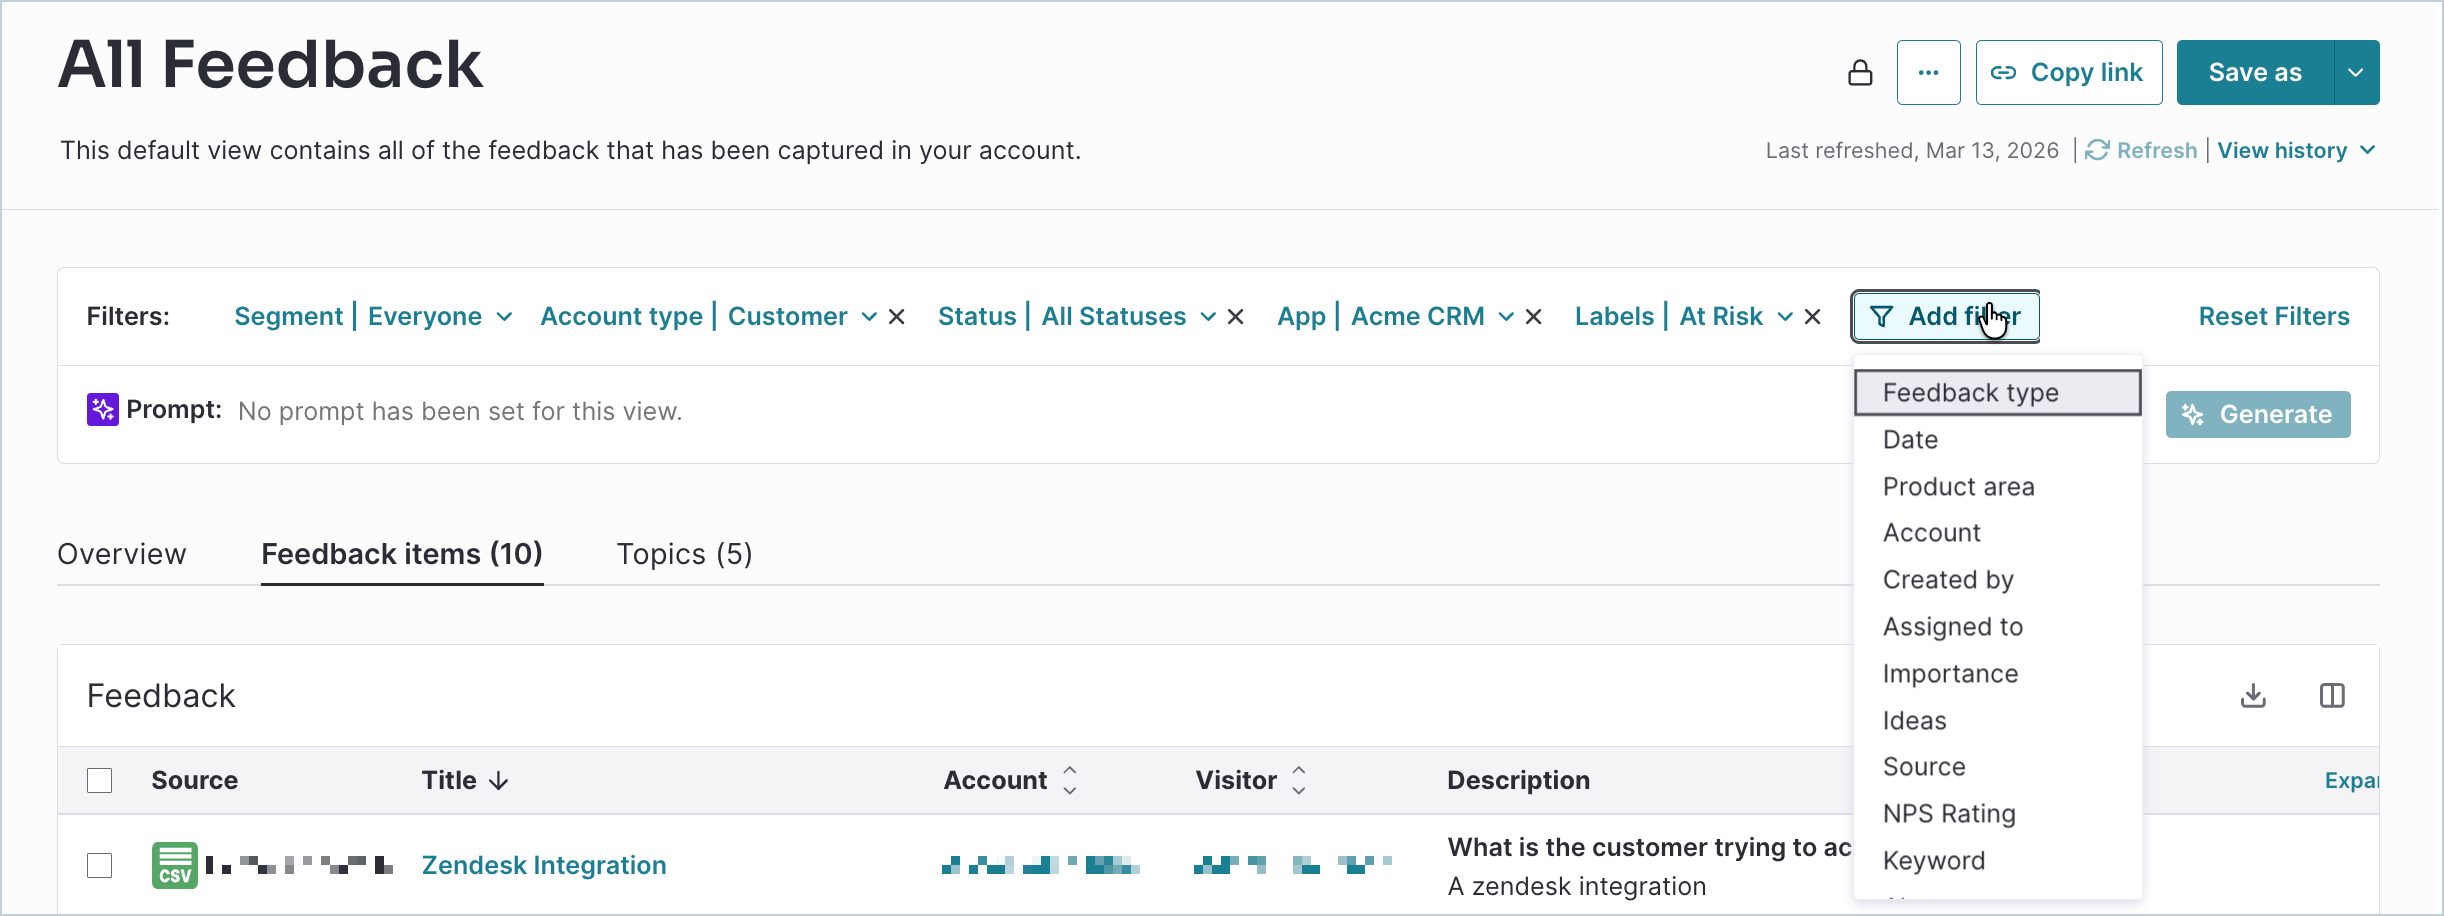
Task: Click the Description column header
Action: click(1518, 780)
